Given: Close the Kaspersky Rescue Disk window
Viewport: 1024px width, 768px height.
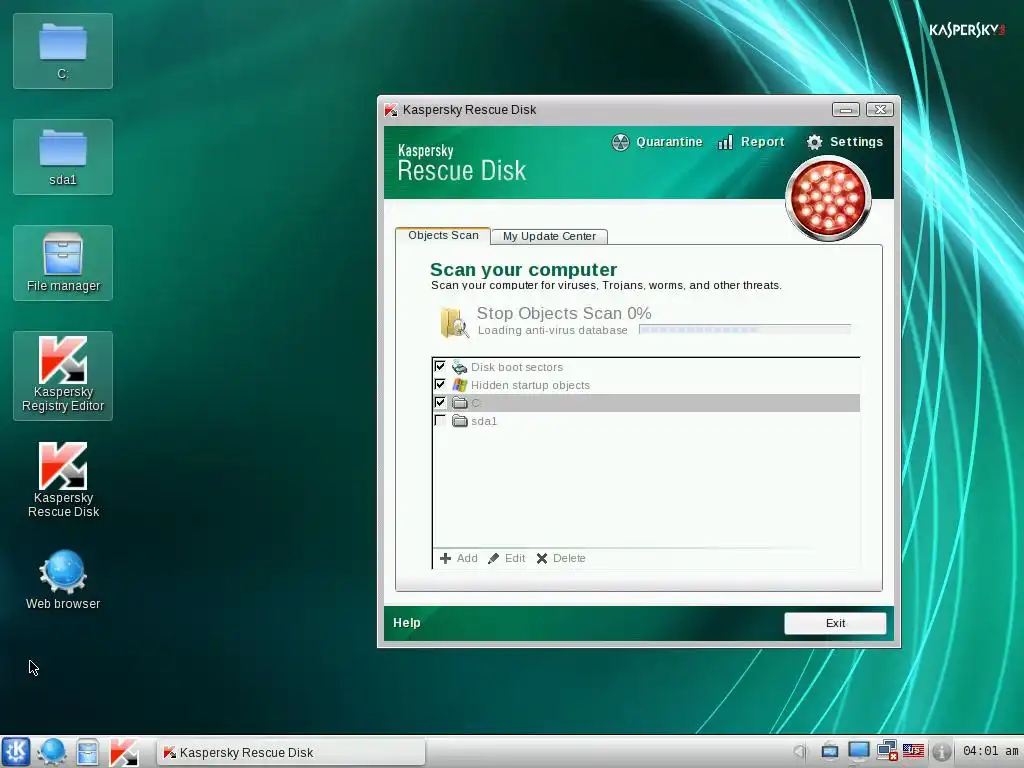Looking at the screenshot, I should [x=880, y=110].
